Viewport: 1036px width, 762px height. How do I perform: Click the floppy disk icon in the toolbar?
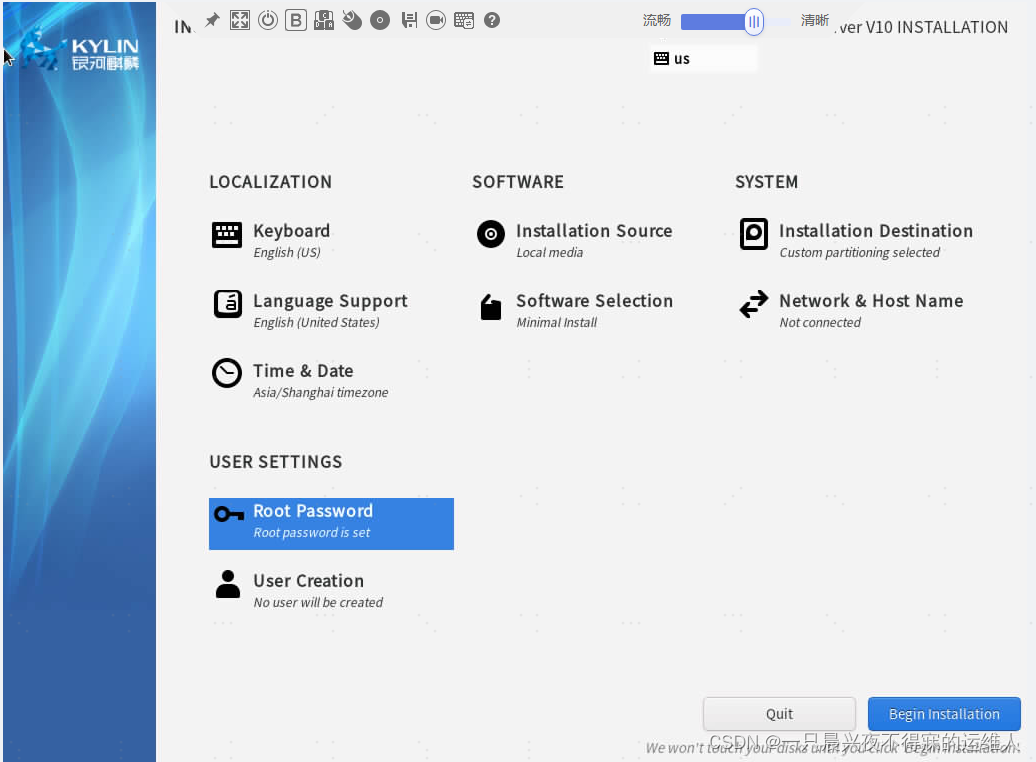409,20
